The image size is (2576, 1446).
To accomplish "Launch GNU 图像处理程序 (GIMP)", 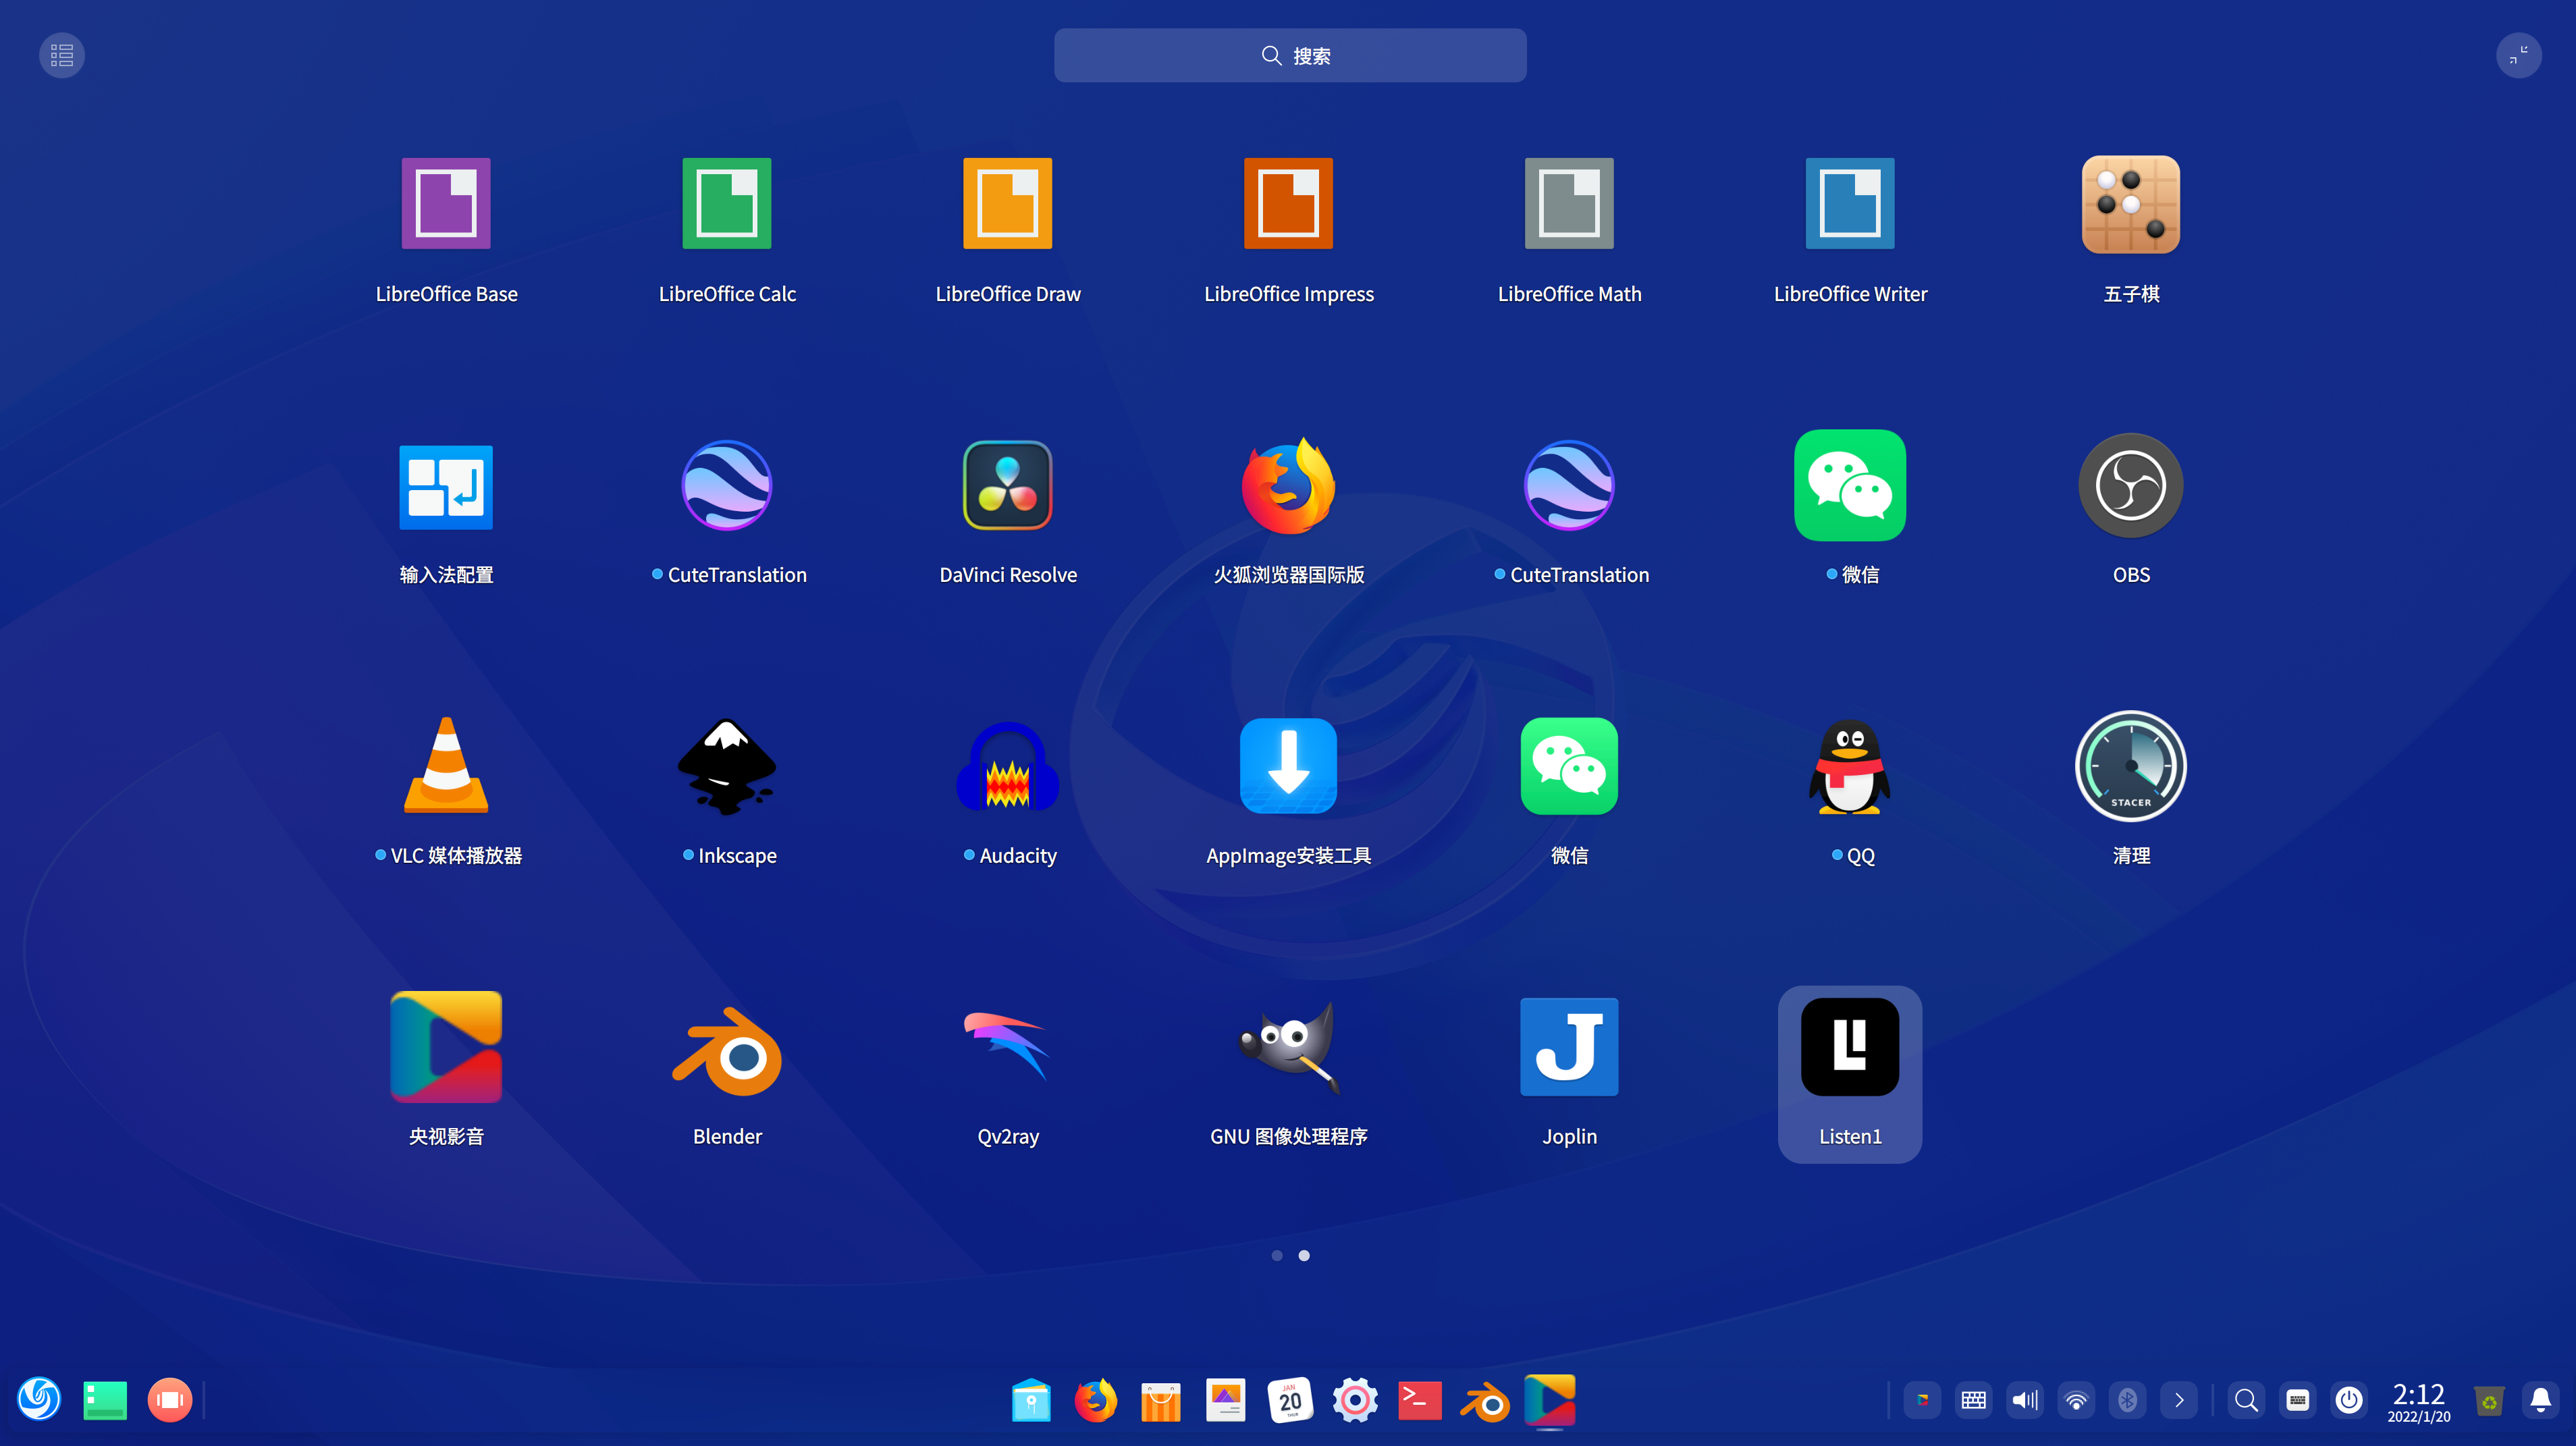I will click(x=1288, y=1048).
